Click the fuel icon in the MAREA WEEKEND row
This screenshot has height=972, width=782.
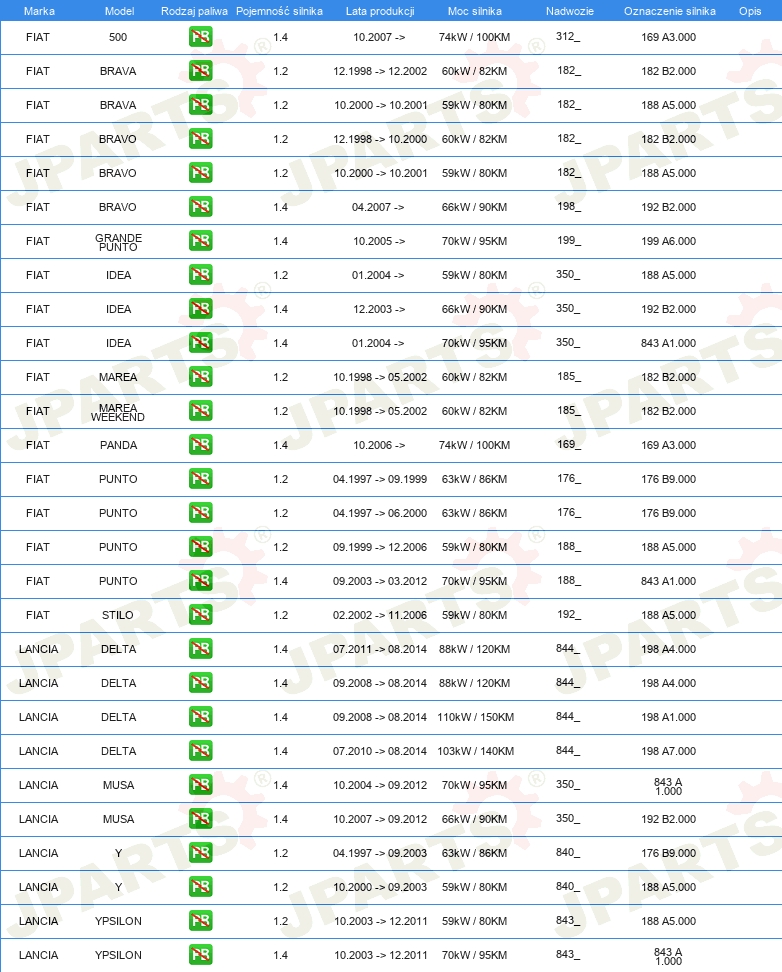pos(200,411)
